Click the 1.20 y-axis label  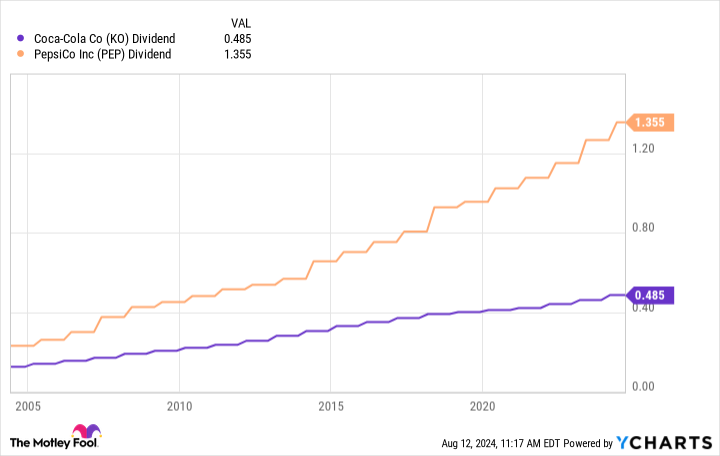click(642, 148)
